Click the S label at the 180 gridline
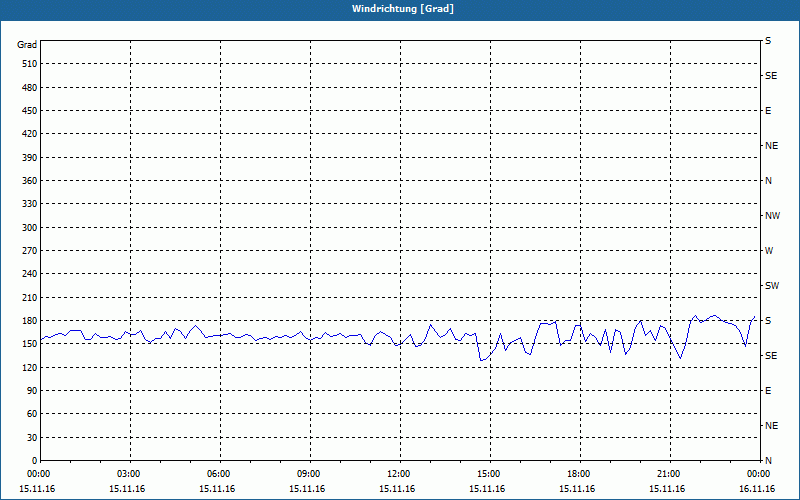The width and height of the screenshot is (800, 500). (768, 321)
